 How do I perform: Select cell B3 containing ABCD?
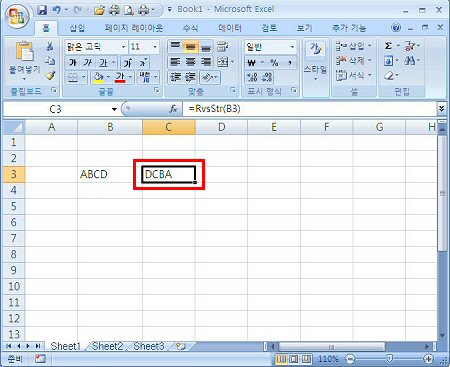click(x=110, y=174)
